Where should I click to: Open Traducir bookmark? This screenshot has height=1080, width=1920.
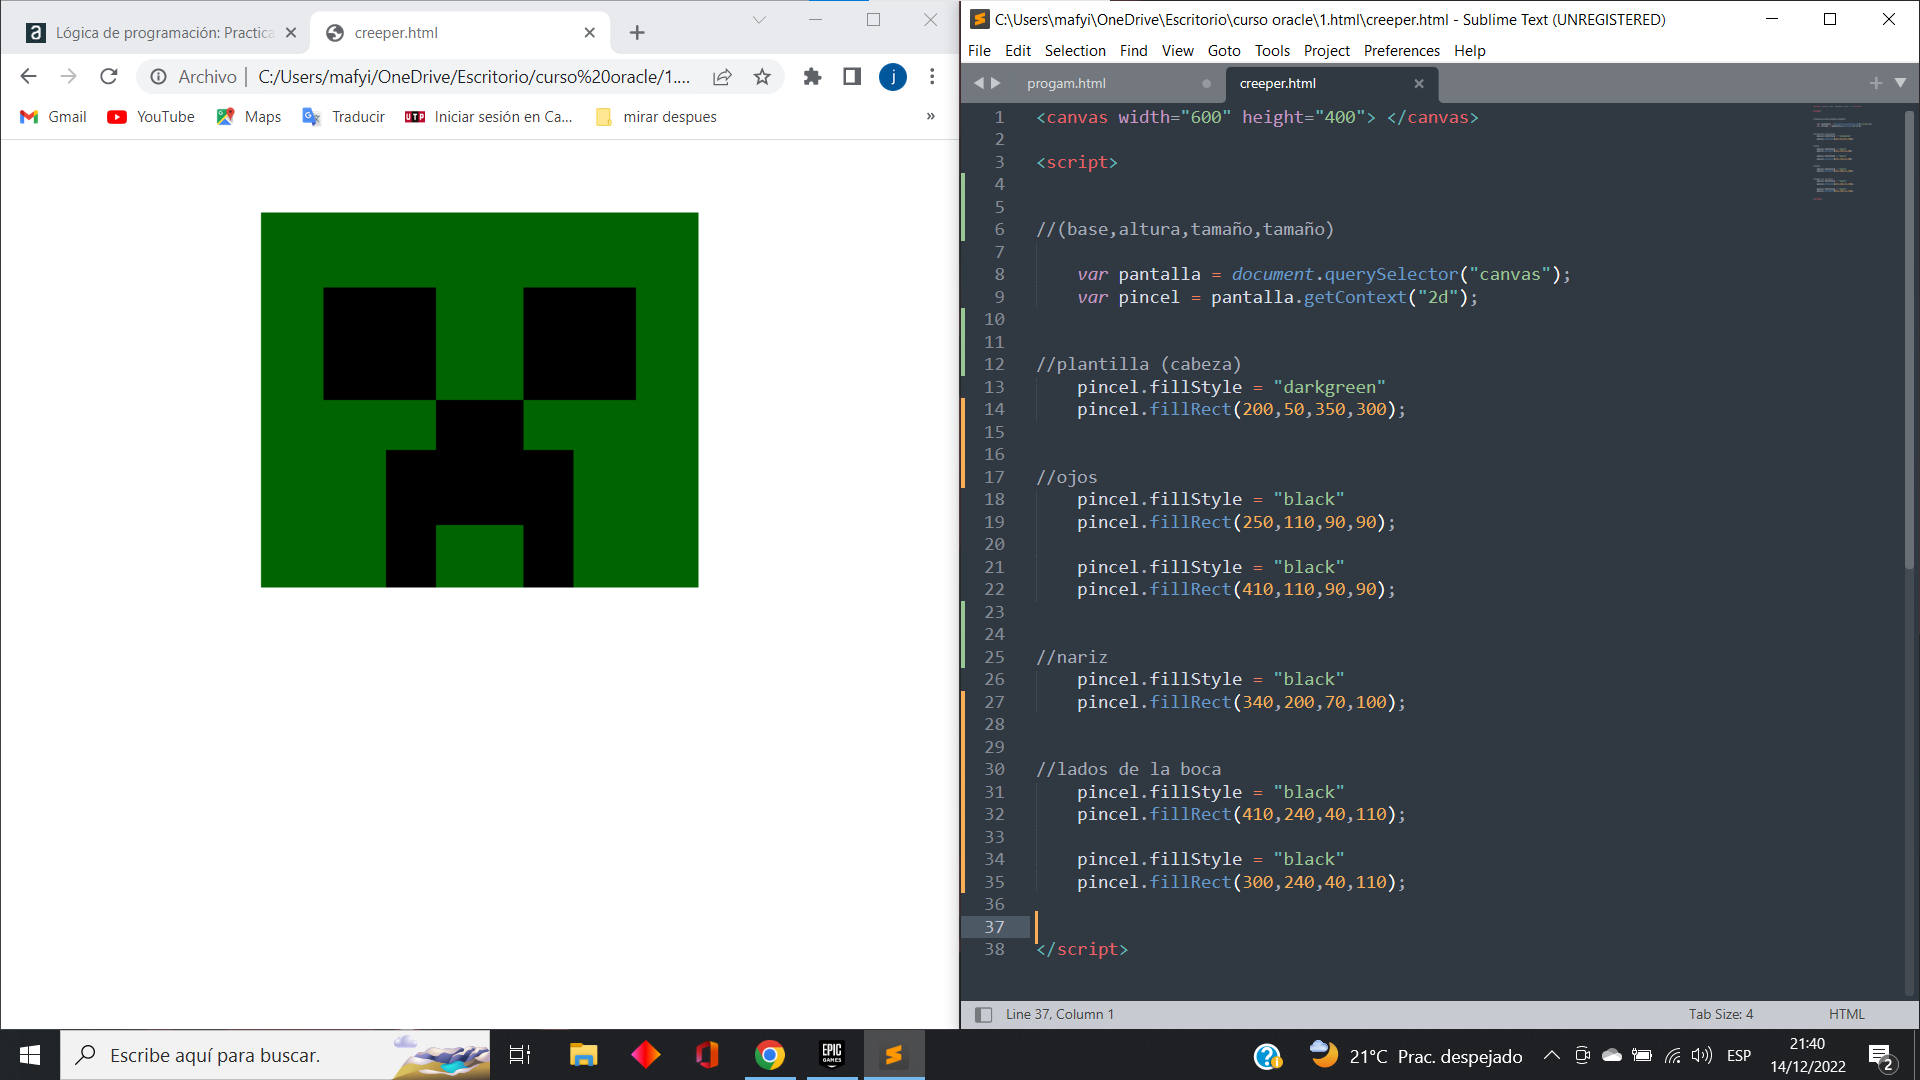(343, 117)
